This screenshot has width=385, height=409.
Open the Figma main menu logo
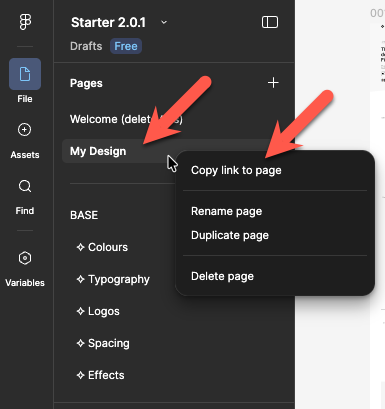pyautogui.click(x=25, y=22)
